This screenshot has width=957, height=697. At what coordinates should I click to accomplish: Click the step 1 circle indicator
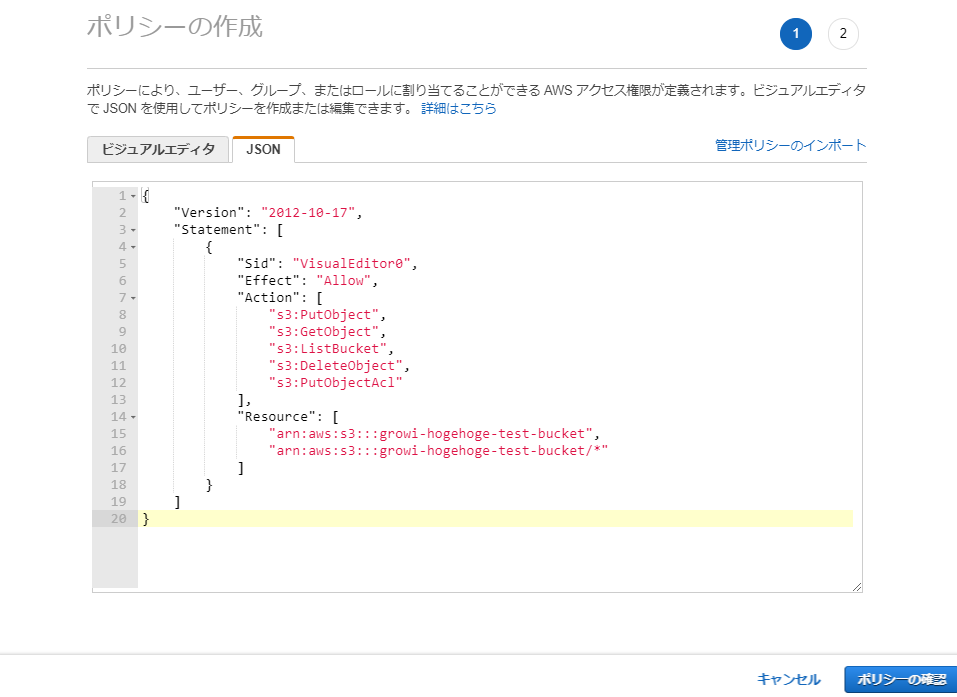tap(795, 33)
